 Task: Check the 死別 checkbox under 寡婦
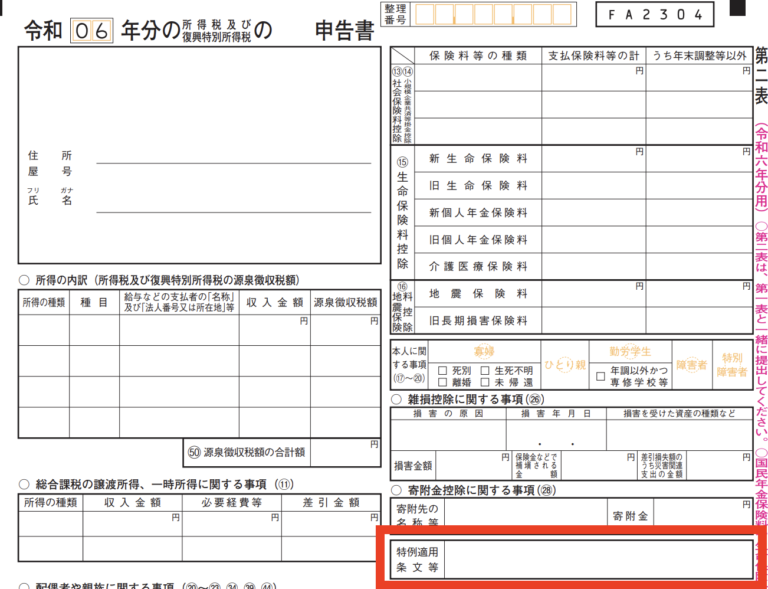pyautogui.click(x=443, y=369)
